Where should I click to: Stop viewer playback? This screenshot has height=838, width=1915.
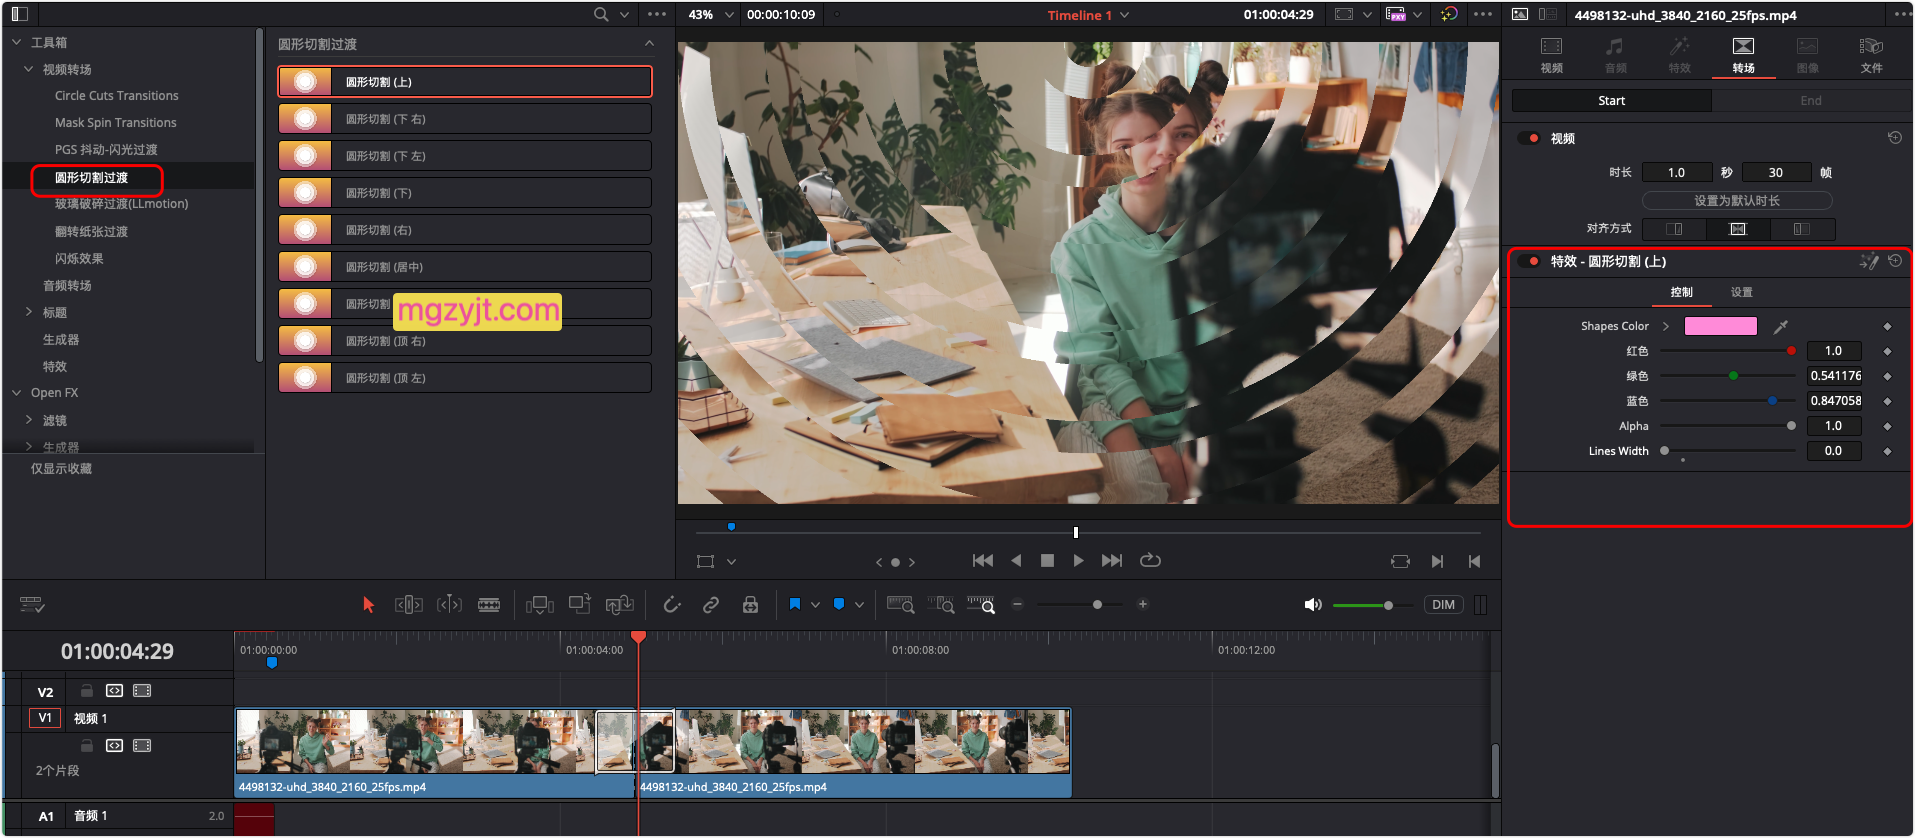tap(1047, 561)
